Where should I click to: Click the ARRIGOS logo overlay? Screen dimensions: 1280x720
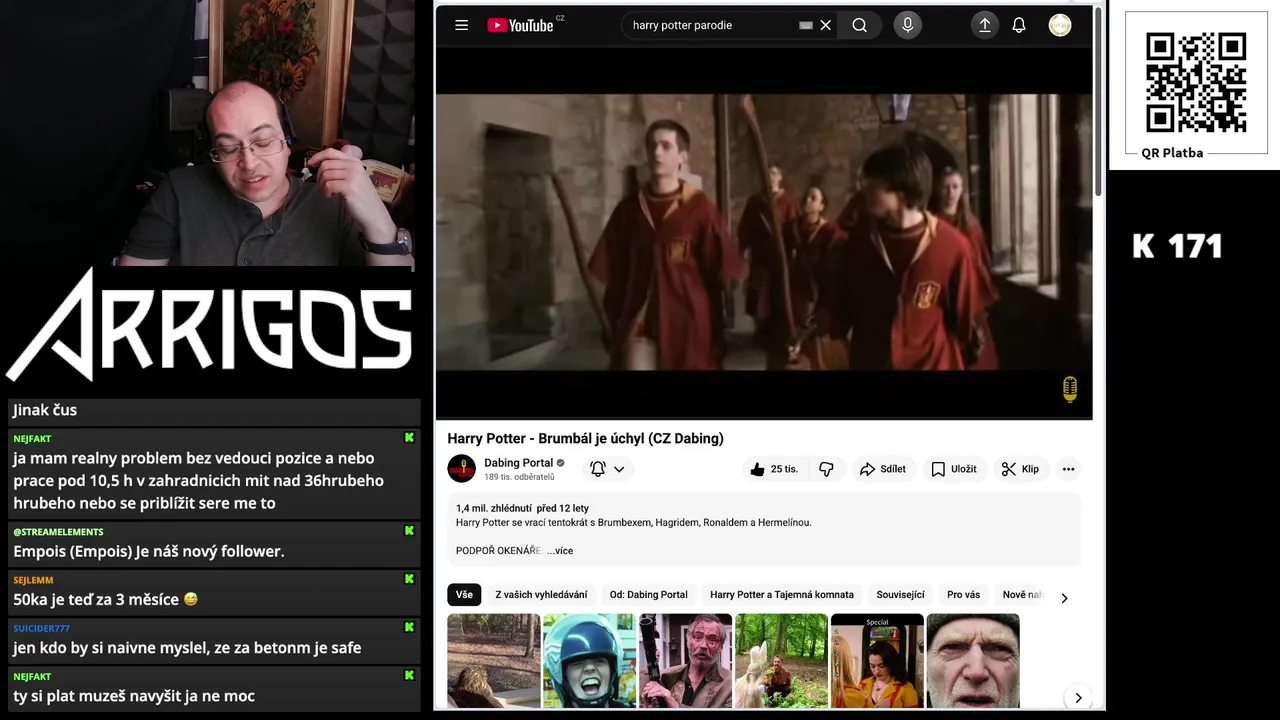(x=210, y=325)
